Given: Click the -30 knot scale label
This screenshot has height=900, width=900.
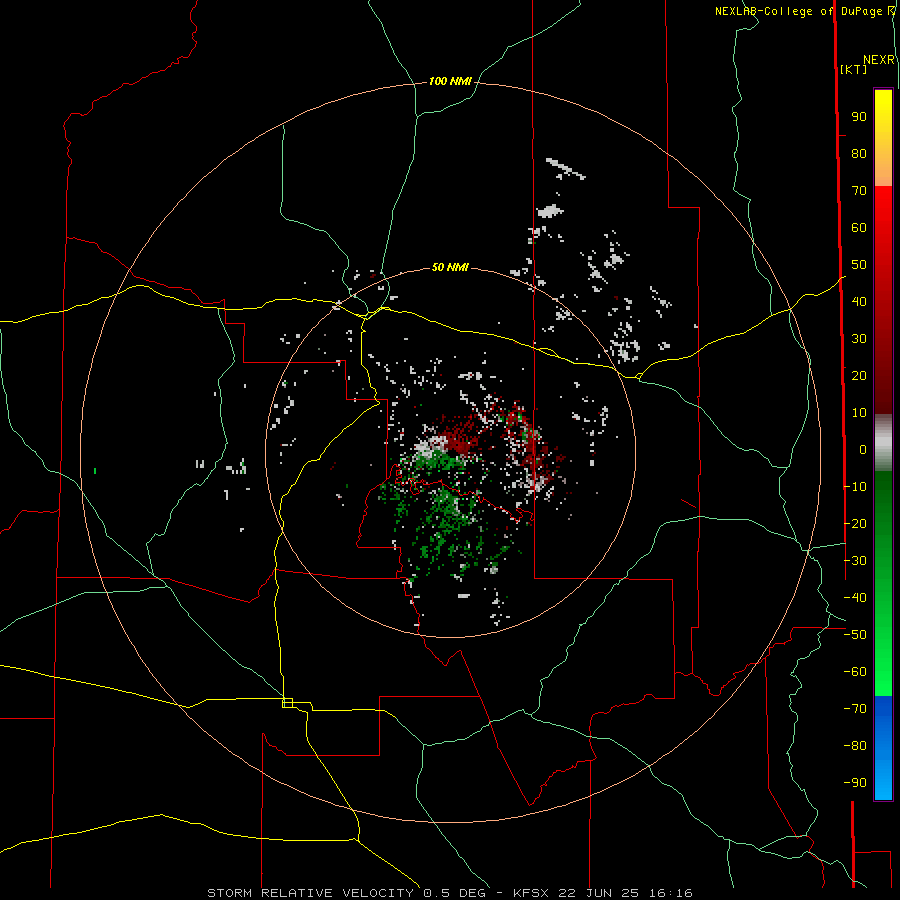Looking at the screenshot, I should click(855, 560).
